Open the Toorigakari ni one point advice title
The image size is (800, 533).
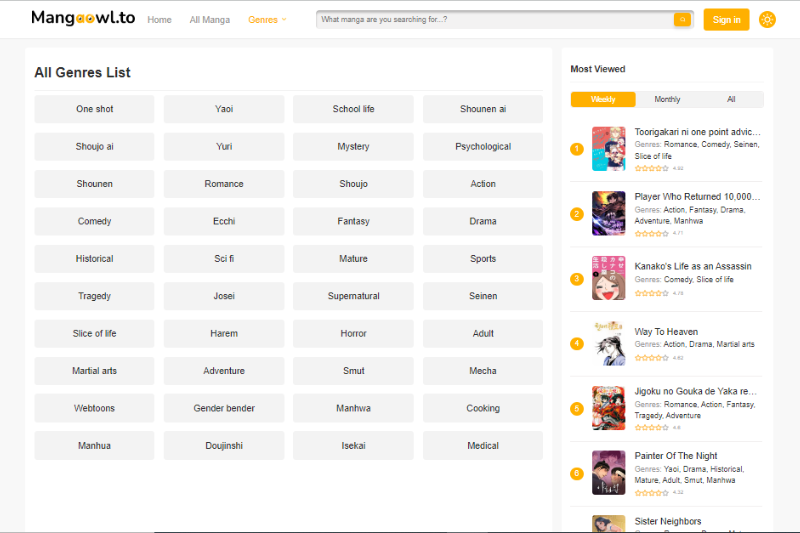click(x=697, y=132)
